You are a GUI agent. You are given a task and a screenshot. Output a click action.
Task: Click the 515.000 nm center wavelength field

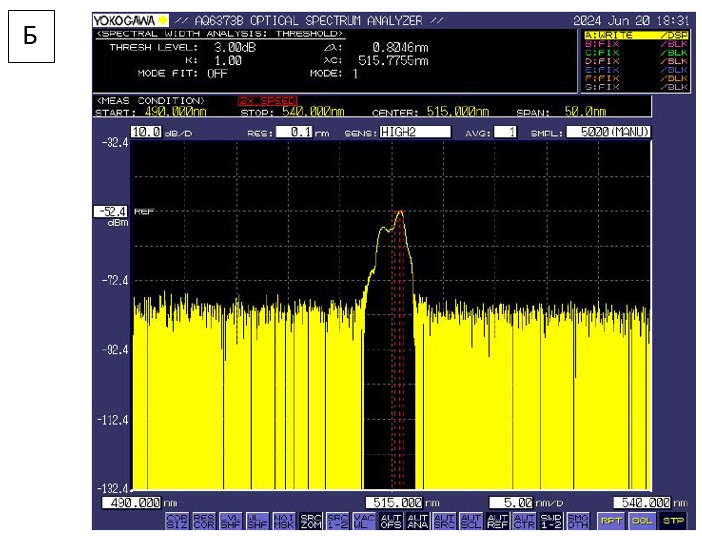(393, 502)
